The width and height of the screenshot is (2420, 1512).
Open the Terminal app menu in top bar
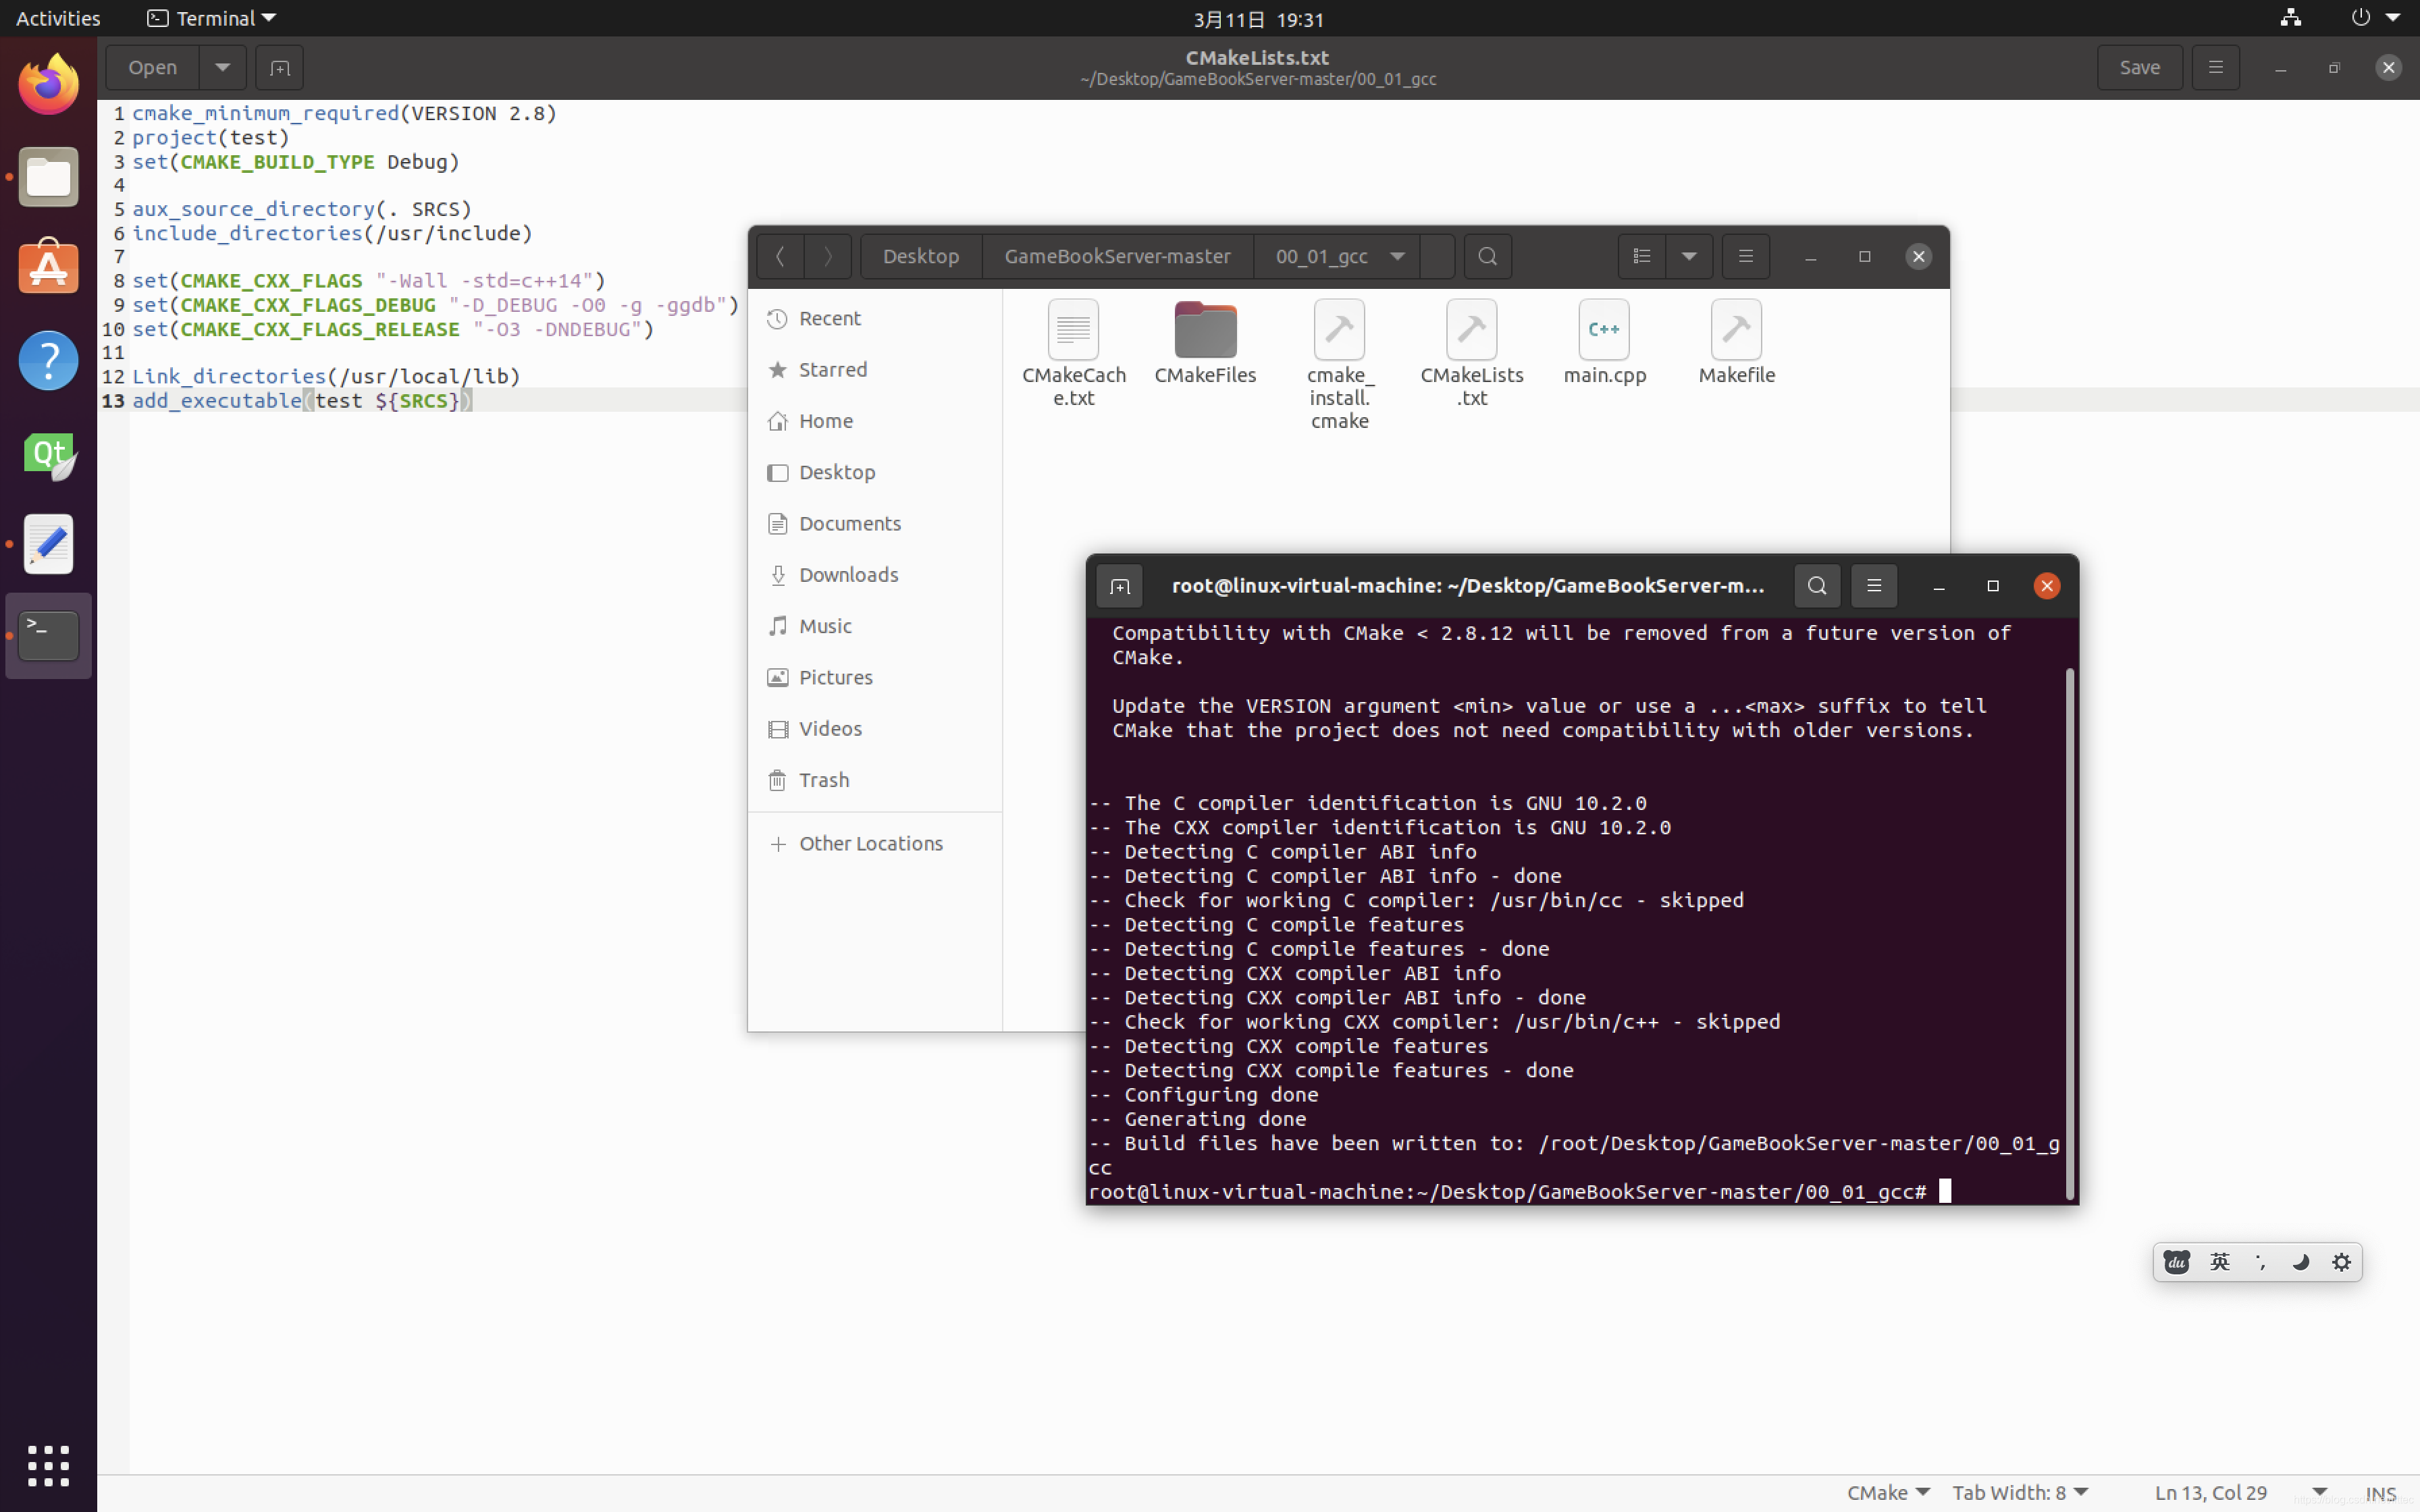(x=211, y=18)
